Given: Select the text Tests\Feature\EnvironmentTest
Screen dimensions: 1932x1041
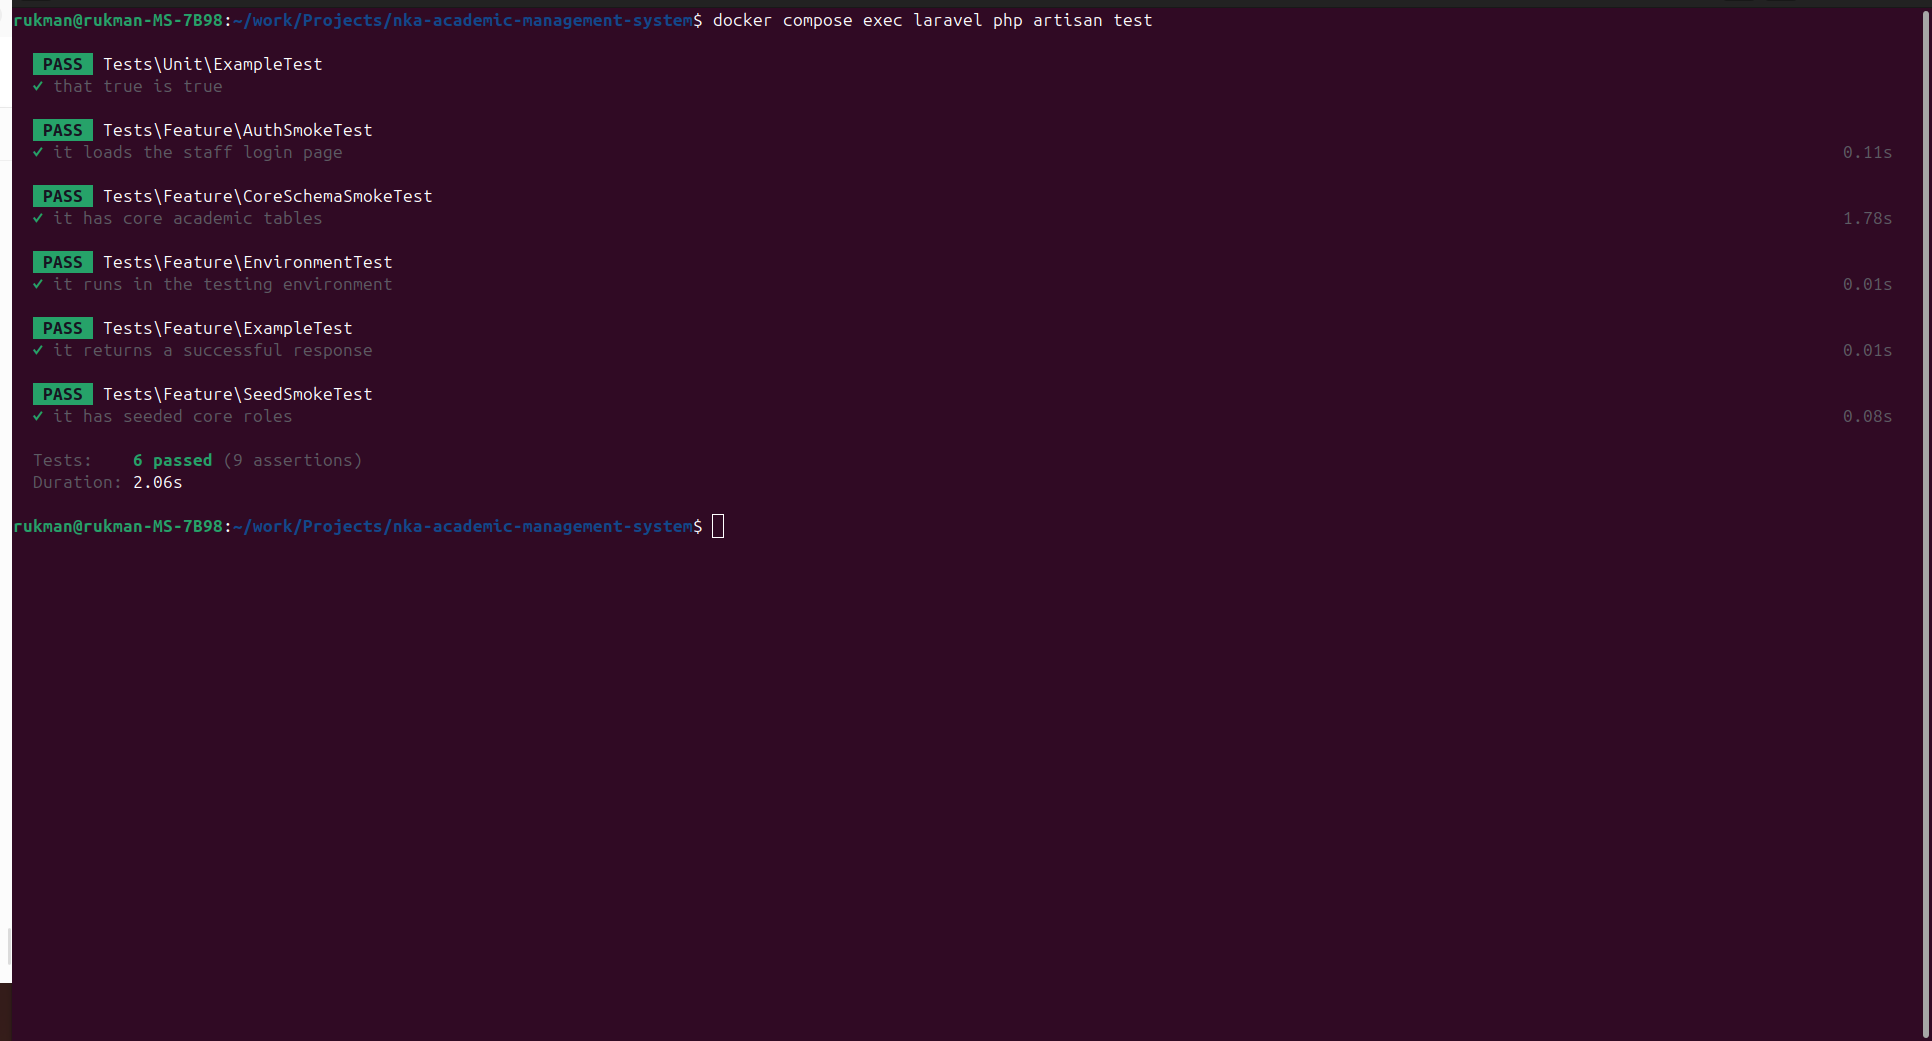Looking at the screenshot, I should click(248, 262).
